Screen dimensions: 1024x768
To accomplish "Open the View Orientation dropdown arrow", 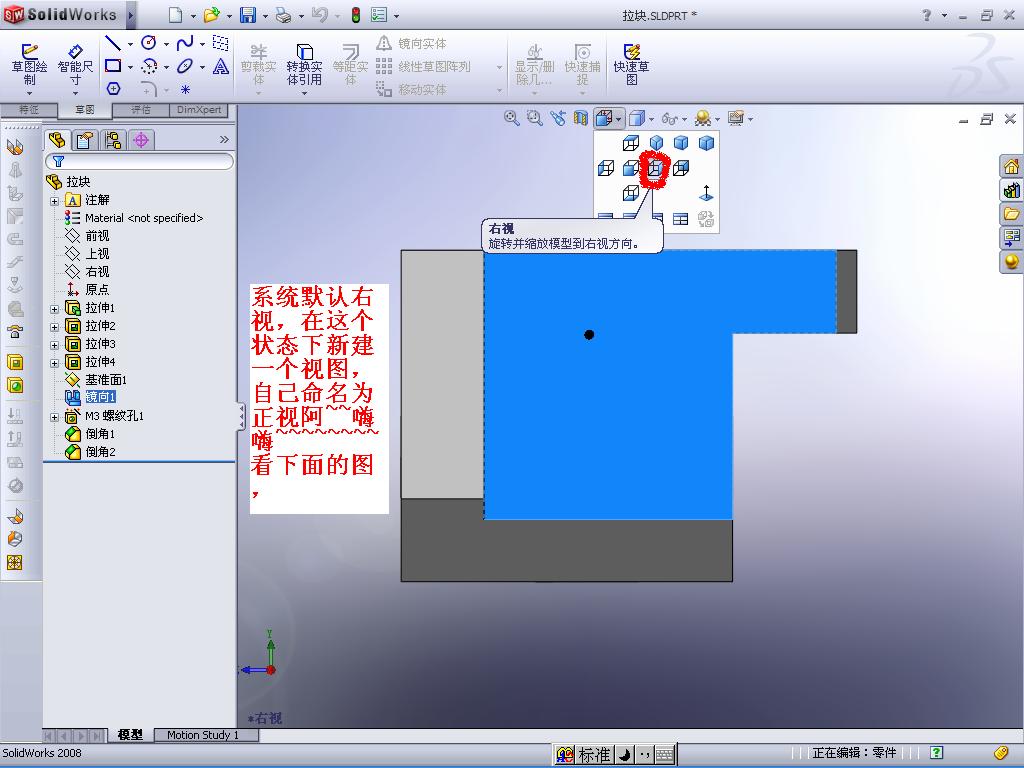I will click(618, 120).
